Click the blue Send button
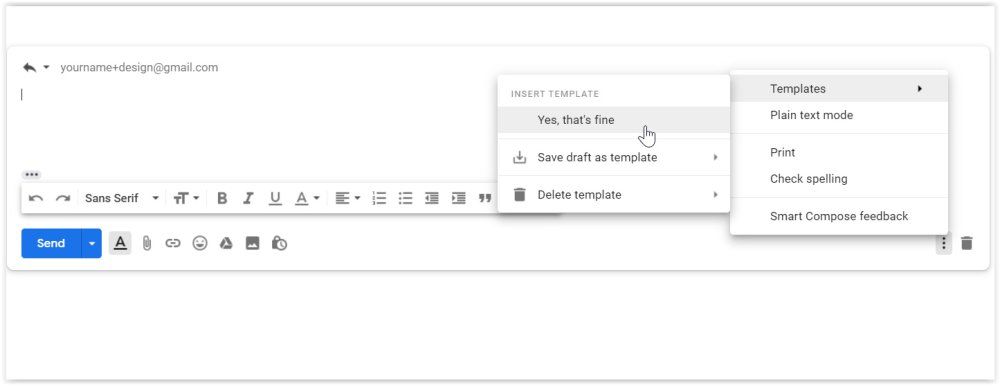 [x=51, y=243]
